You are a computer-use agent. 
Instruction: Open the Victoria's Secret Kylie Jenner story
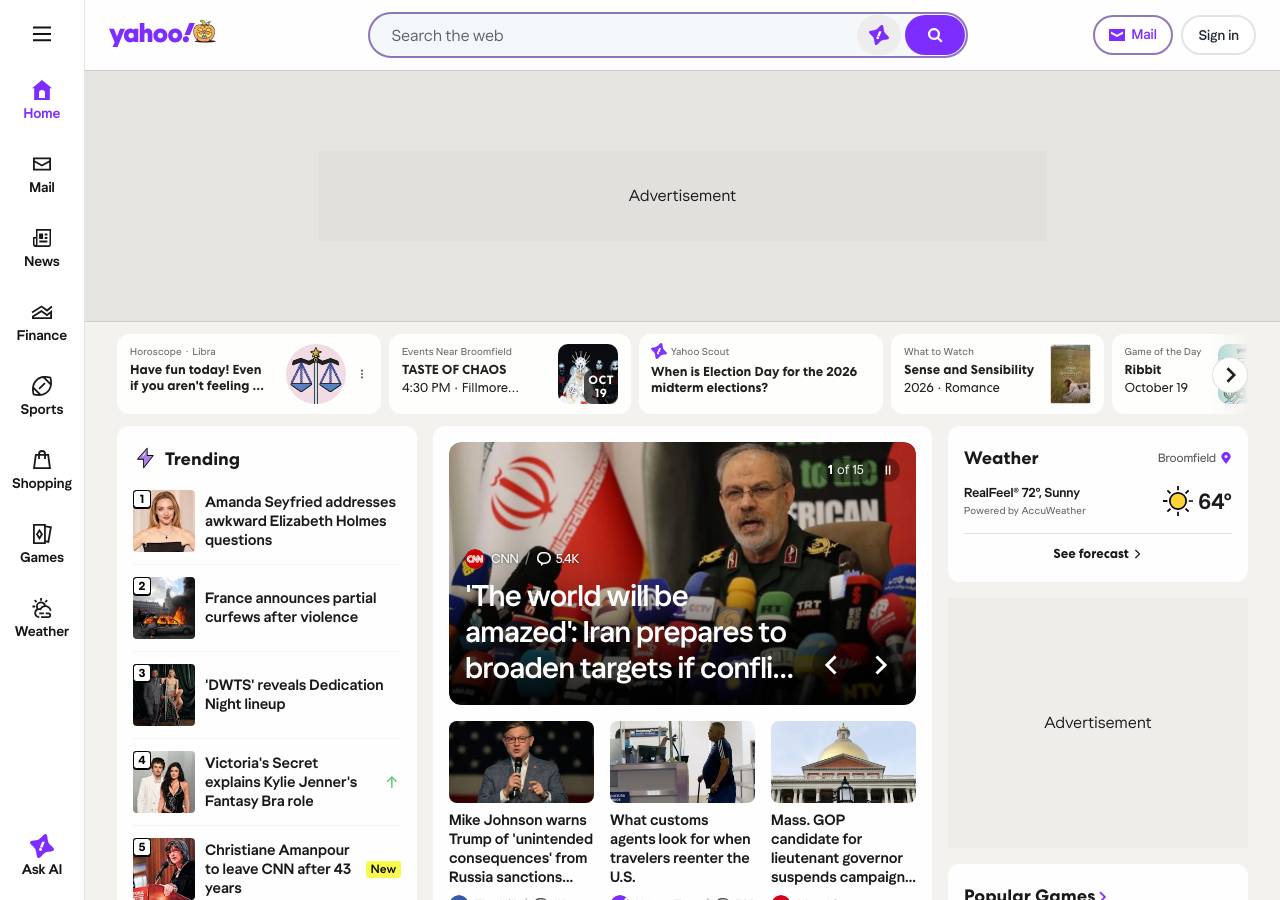pos(266,782)
